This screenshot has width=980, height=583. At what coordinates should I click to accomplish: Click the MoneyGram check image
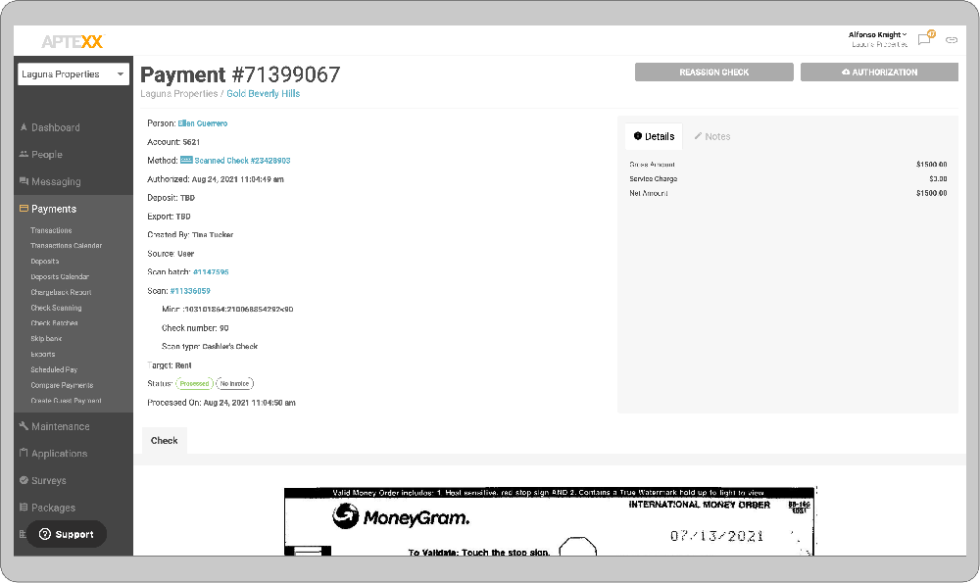coord(549,522)
